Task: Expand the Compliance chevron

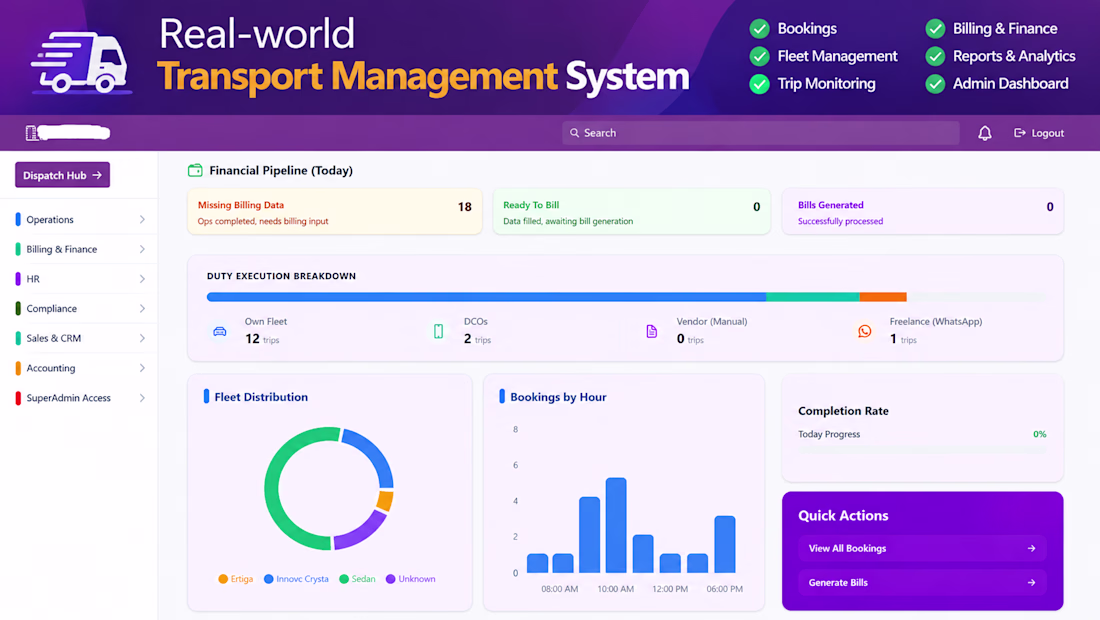Action: (x=142, y=309)
